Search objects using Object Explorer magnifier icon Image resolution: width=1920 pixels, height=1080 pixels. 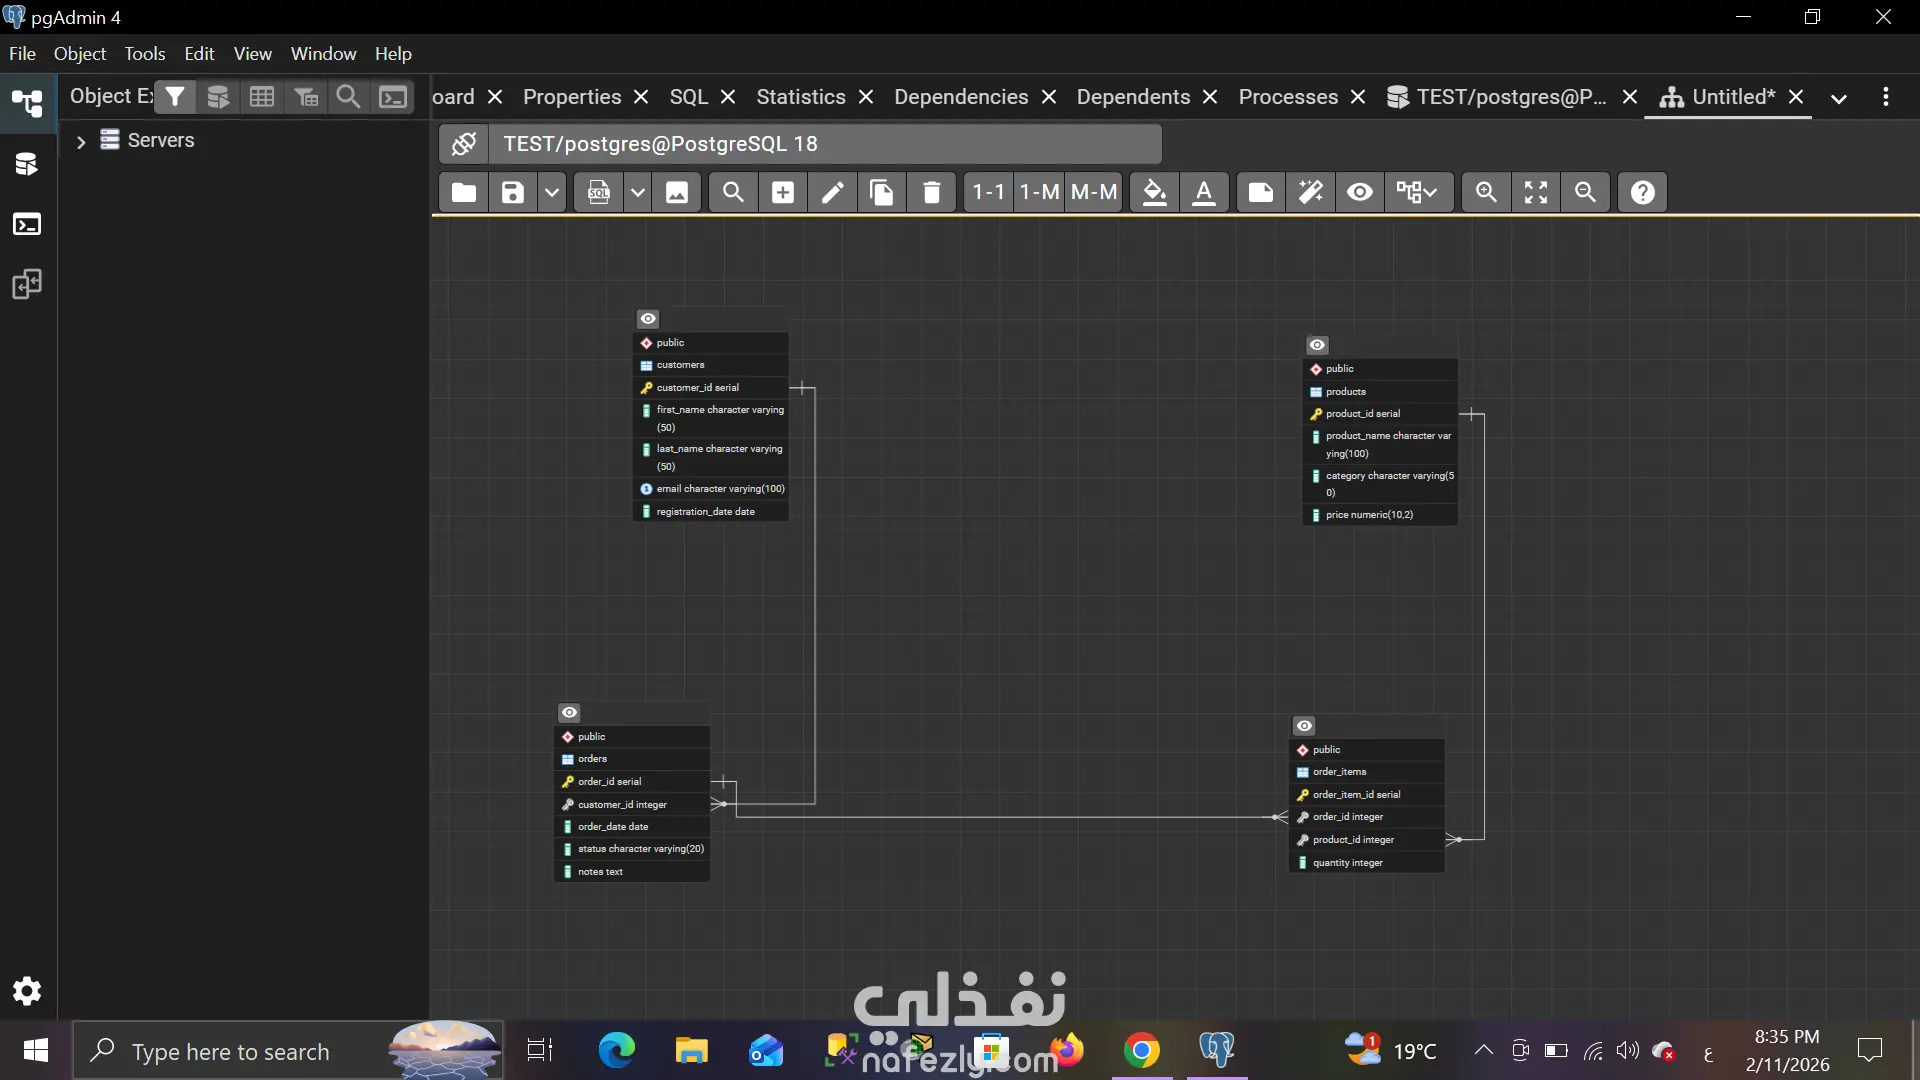(x=348, y=97)
